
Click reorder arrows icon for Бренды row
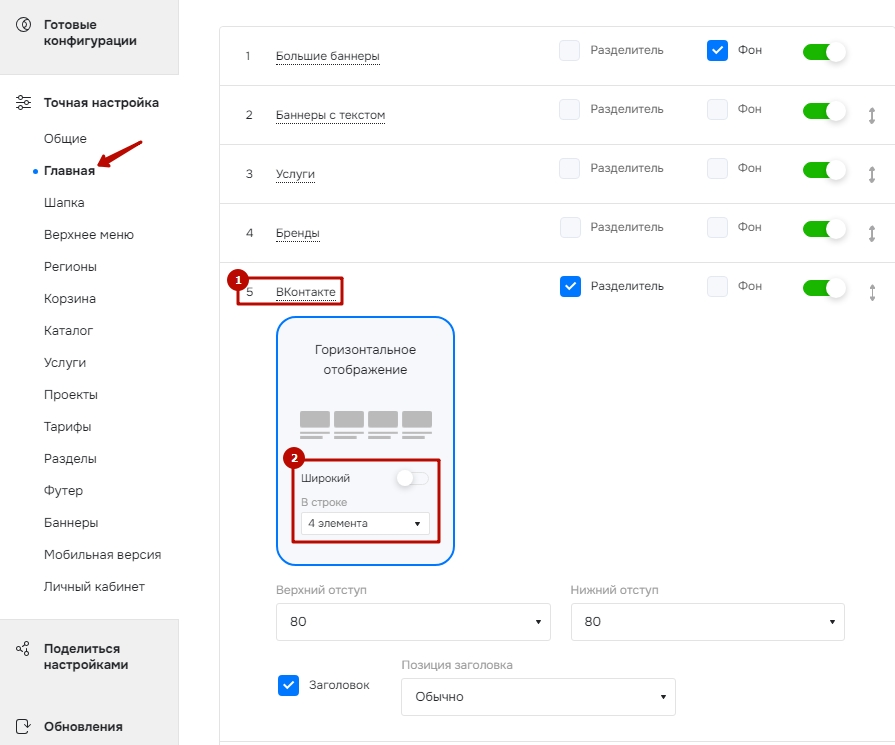click(x=872, y=233)
